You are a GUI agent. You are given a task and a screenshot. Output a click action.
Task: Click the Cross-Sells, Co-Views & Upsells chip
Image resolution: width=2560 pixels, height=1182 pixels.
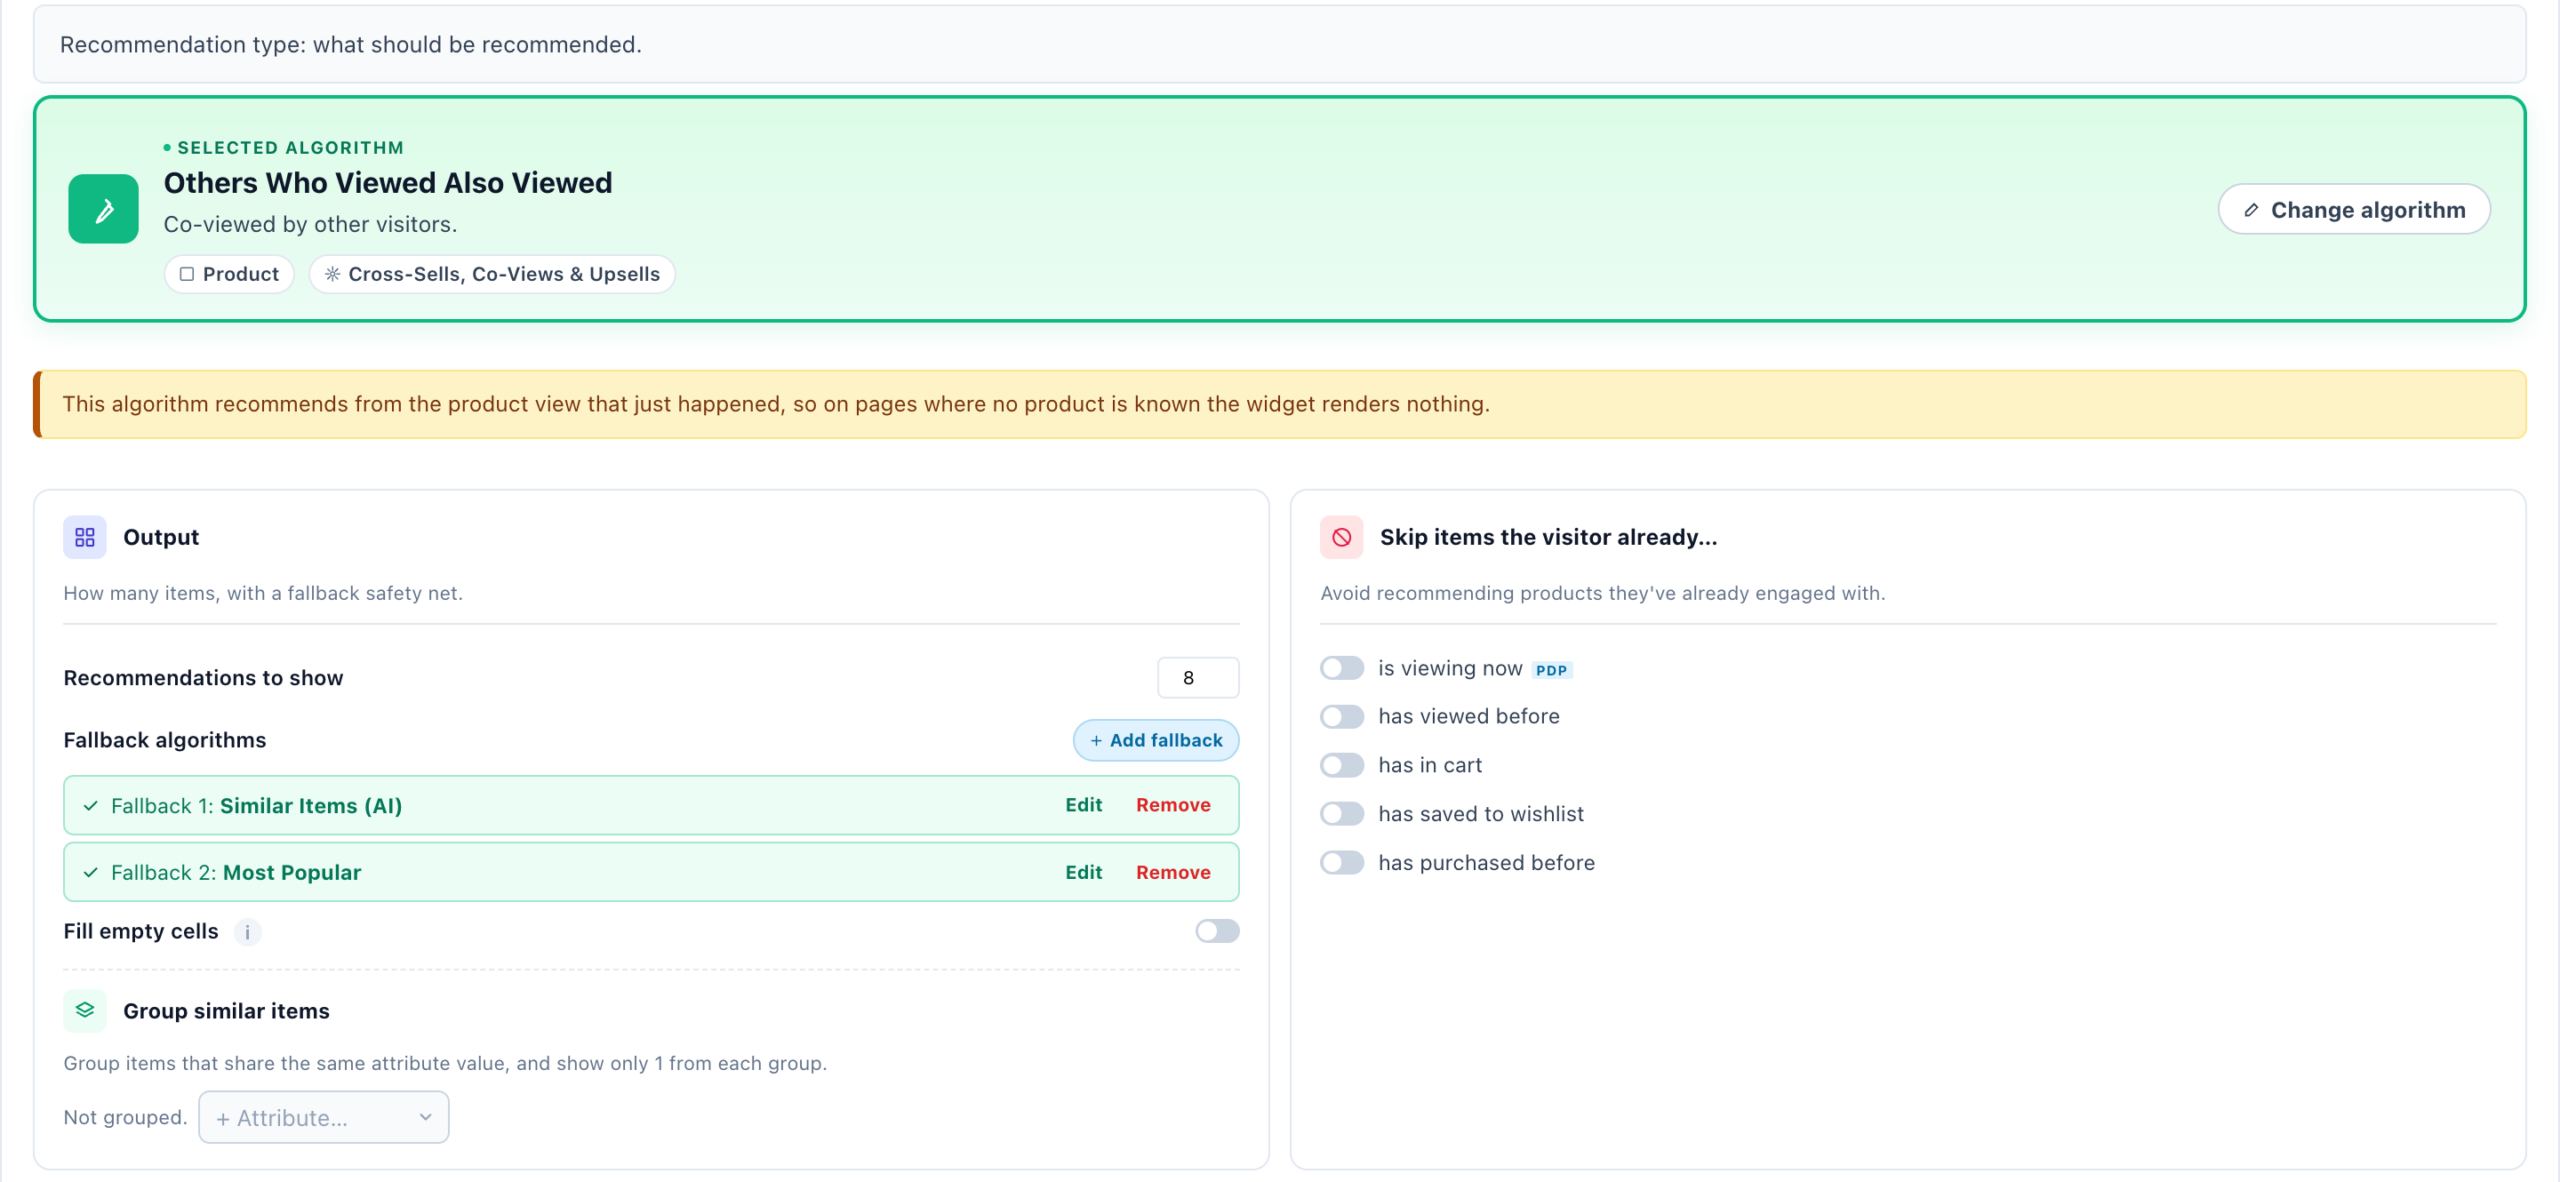point(492,274)
